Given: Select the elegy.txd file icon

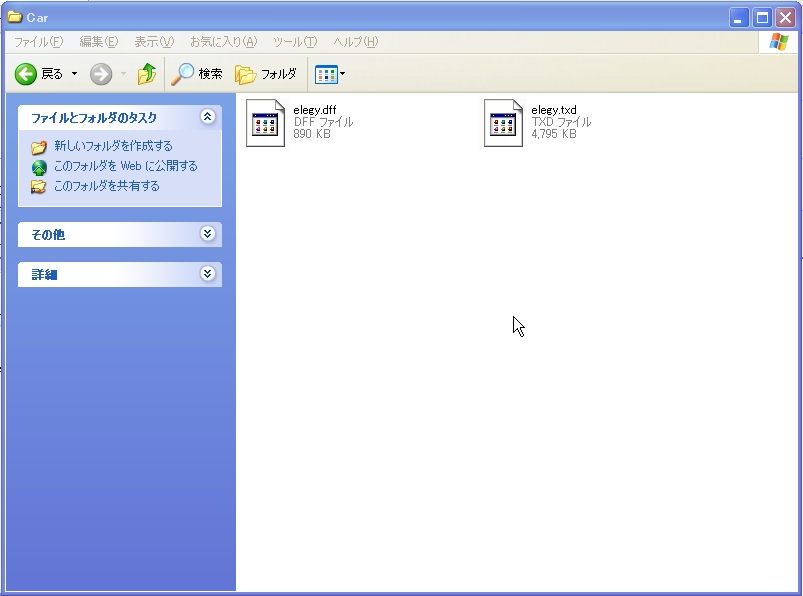Looking at the screenshot, I should click(503, 123).
